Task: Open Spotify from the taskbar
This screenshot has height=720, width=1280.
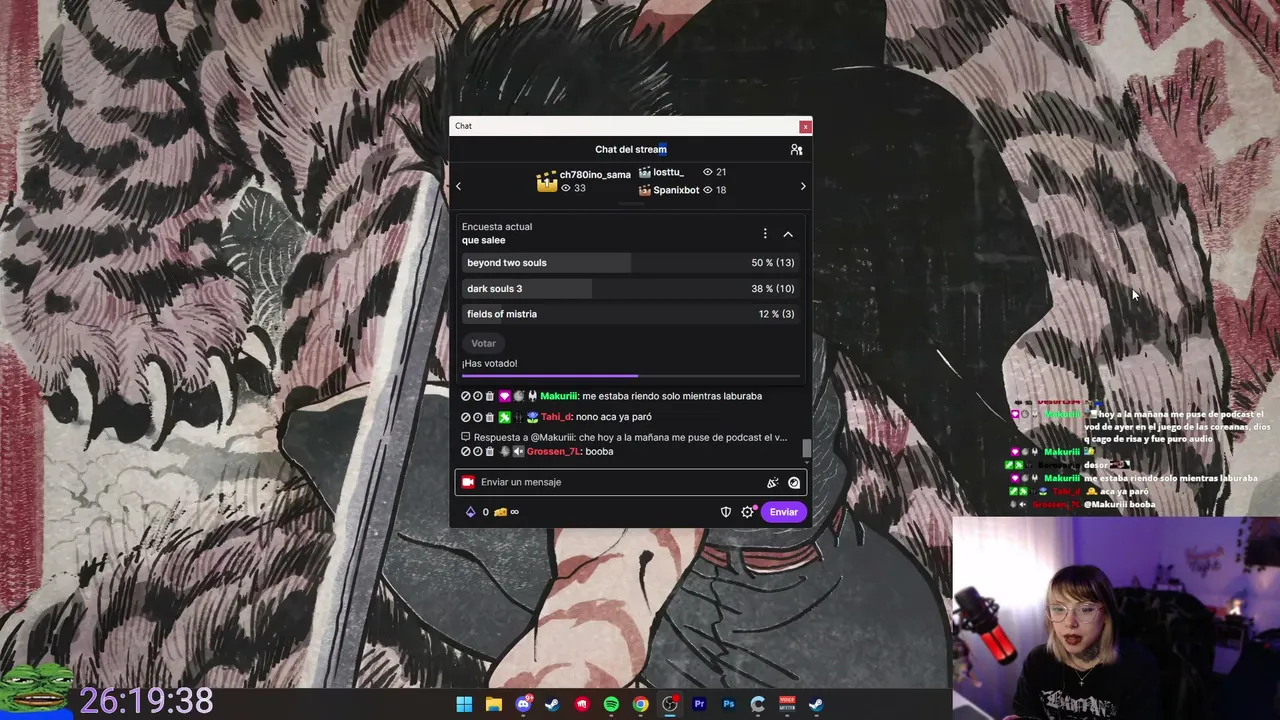Action: click(611, 704)
